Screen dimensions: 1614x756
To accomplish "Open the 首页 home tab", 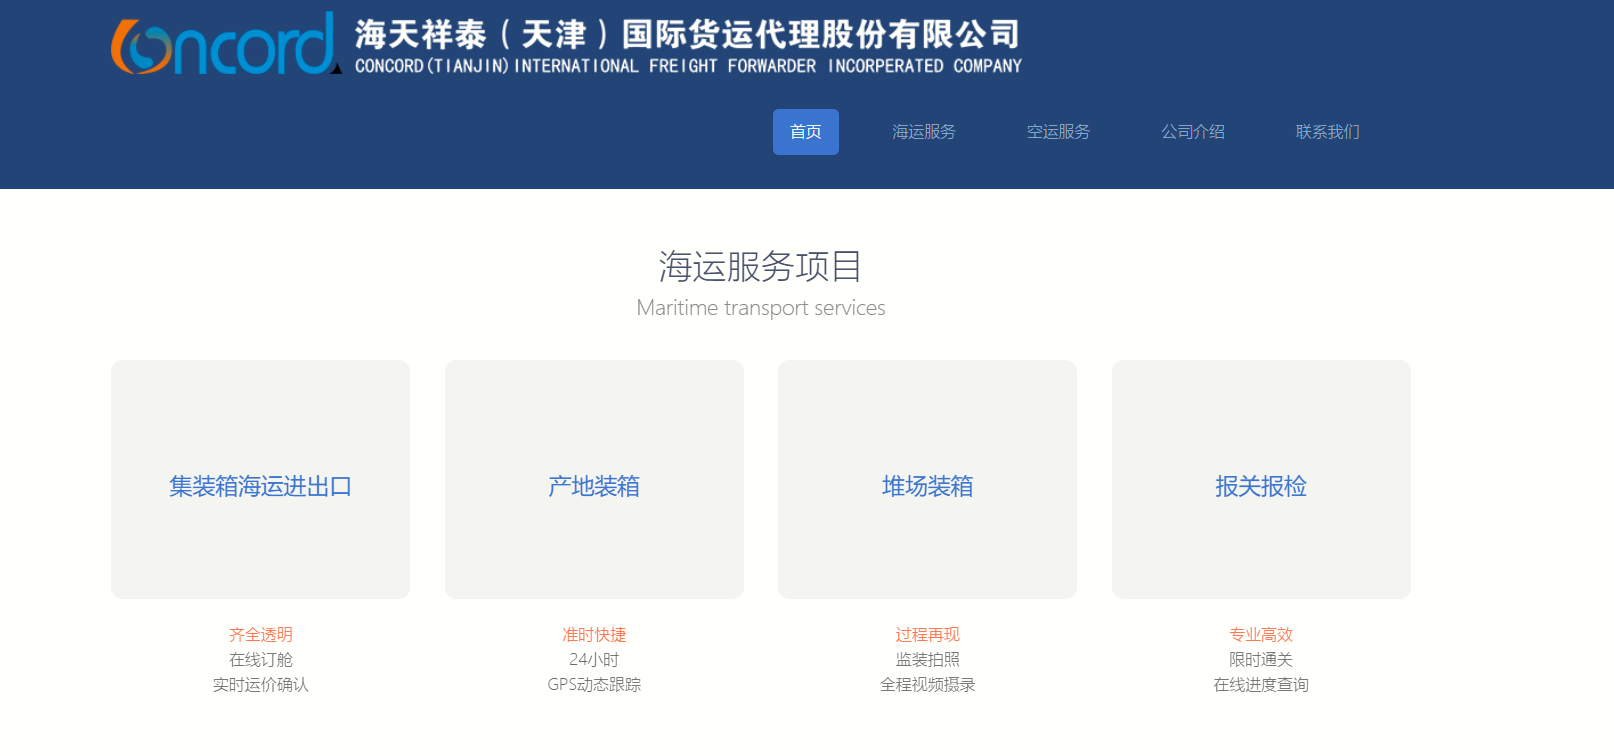I will click(806, 132).
